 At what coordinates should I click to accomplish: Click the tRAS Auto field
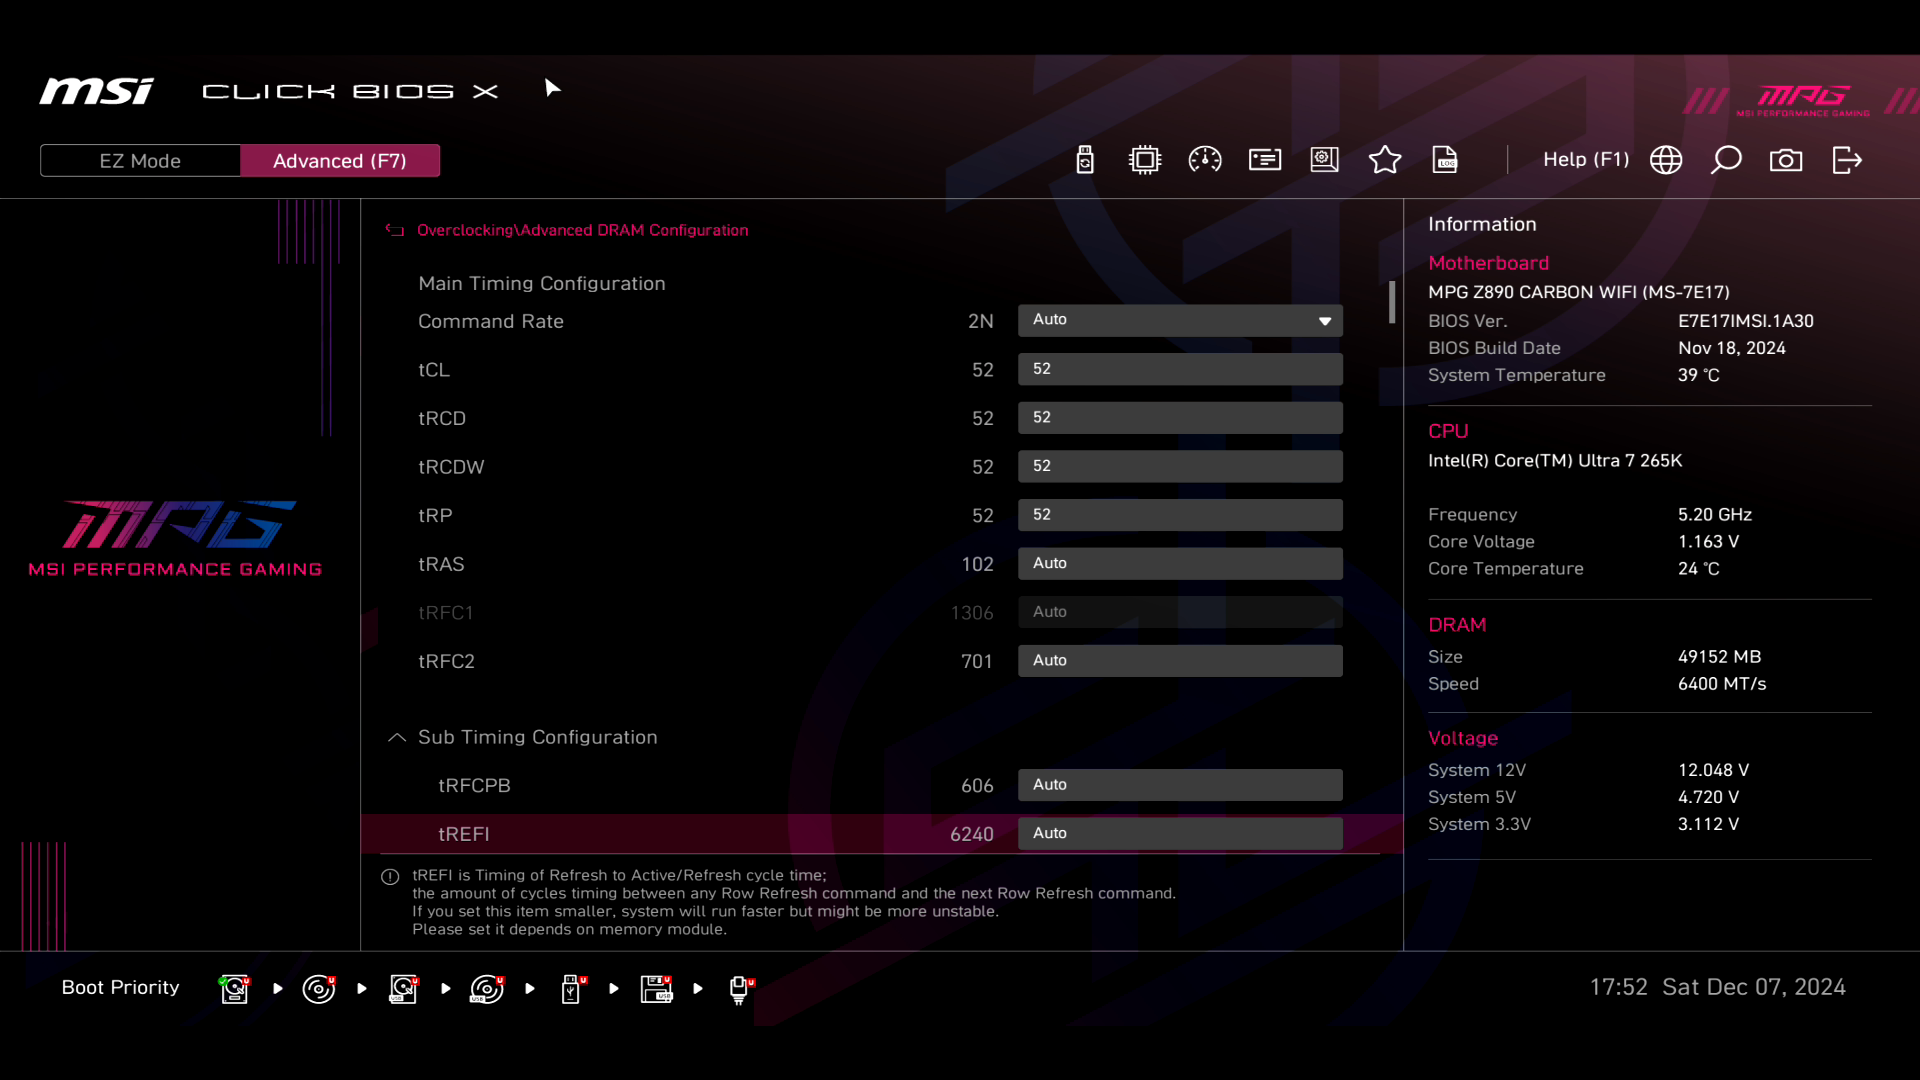1180,564
